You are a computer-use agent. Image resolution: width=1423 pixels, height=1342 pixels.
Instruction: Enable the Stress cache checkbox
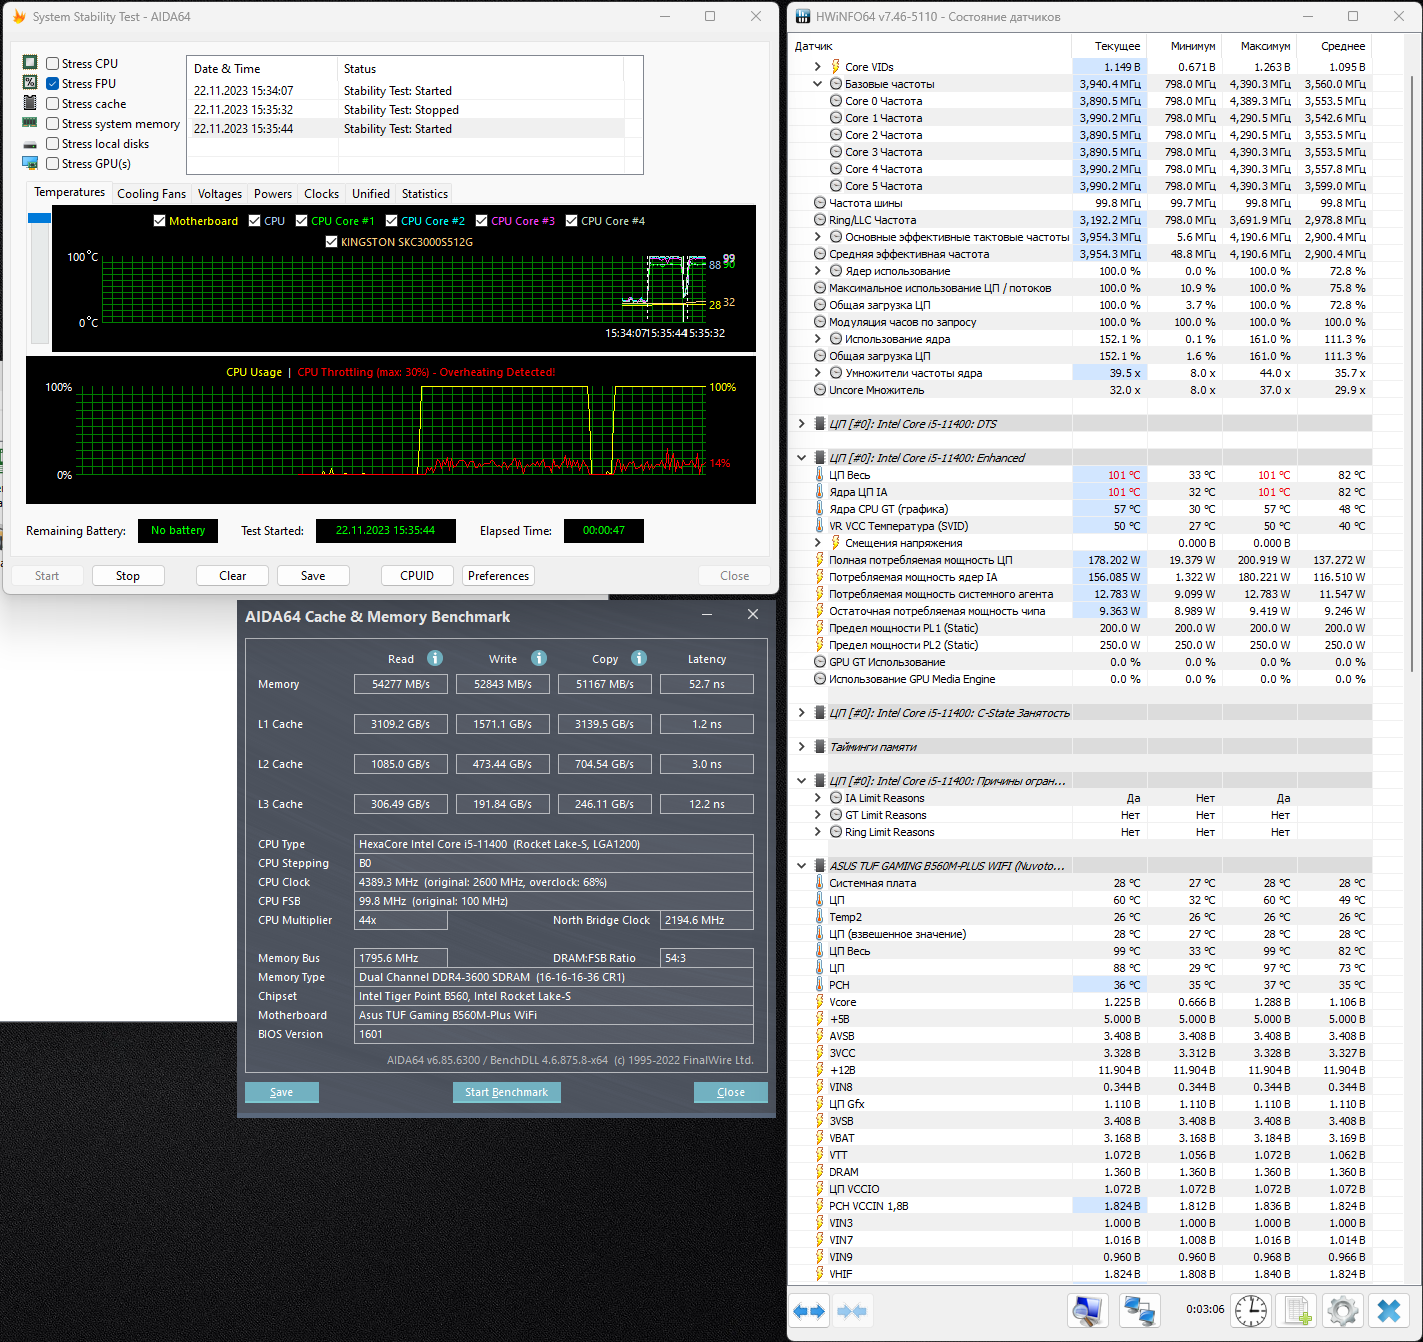(x=52, y=104)
